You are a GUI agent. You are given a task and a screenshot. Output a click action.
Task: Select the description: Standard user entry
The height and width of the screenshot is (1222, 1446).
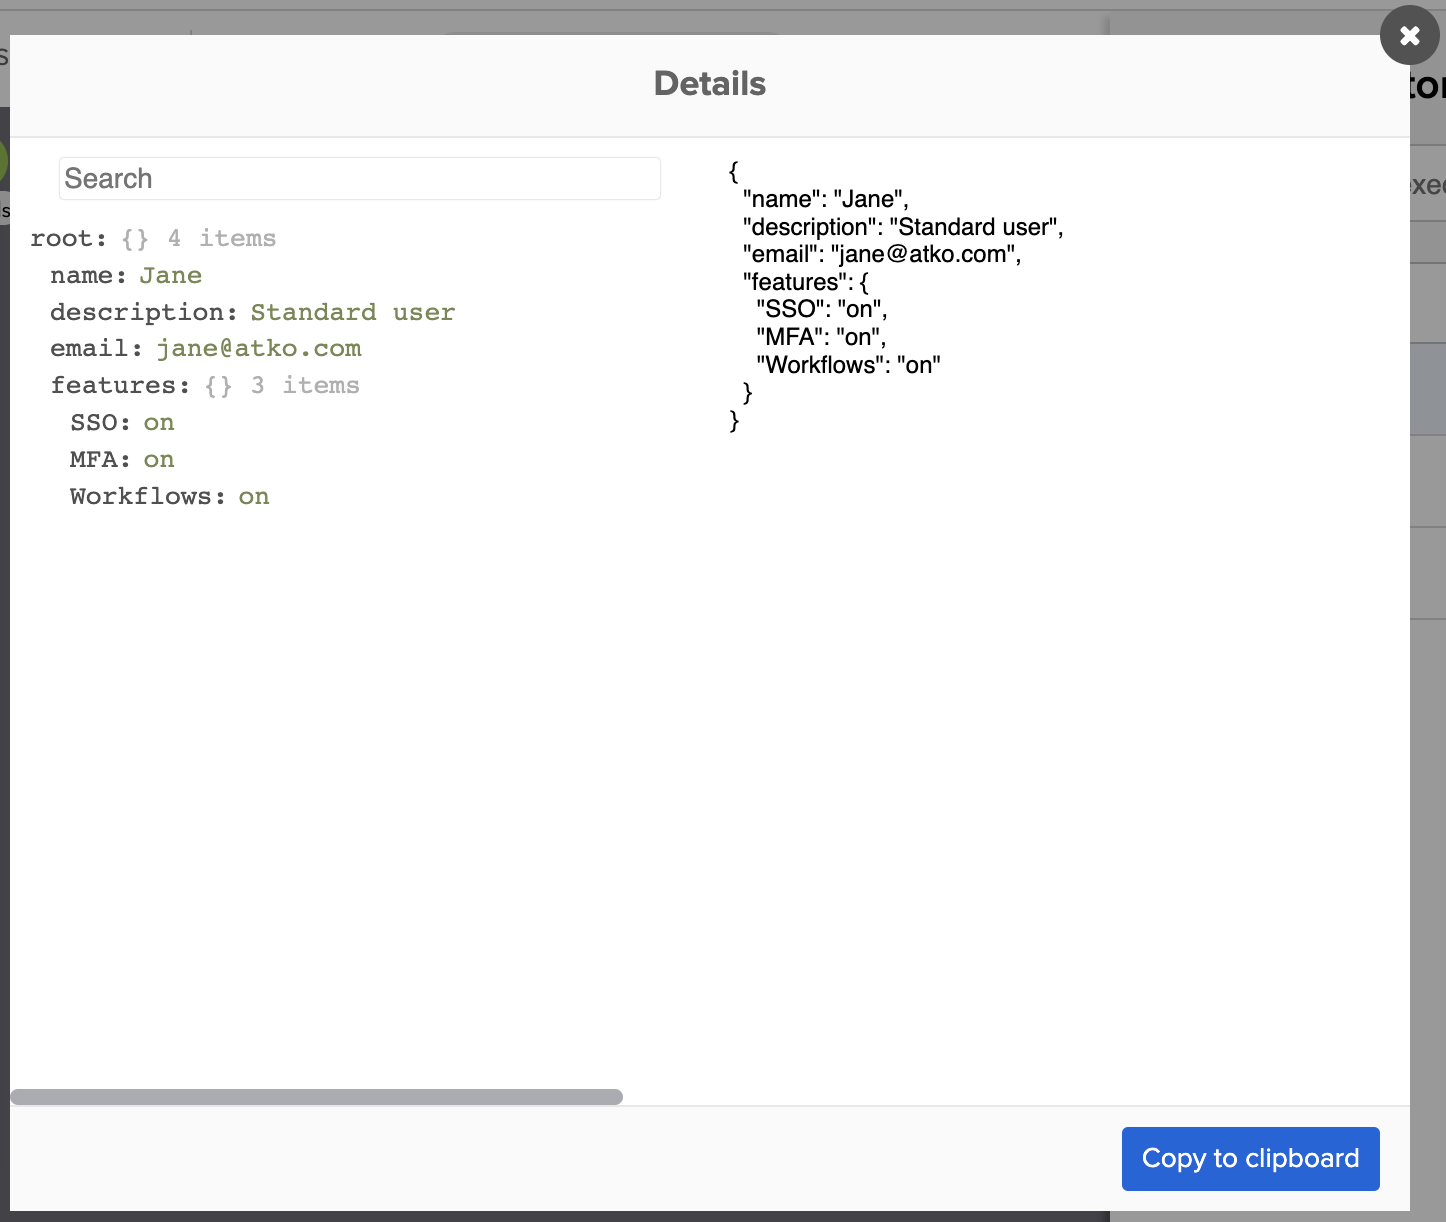click(x=250, y=312)
